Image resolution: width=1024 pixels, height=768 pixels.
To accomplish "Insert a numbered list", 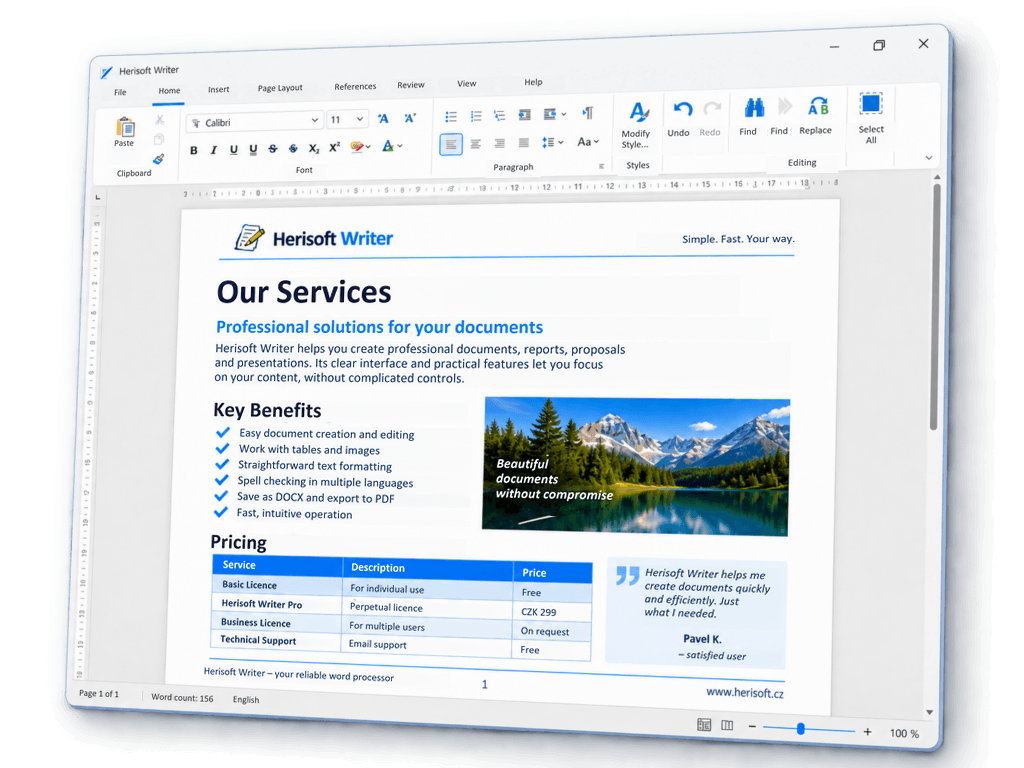I will click(x=476, y=116).
